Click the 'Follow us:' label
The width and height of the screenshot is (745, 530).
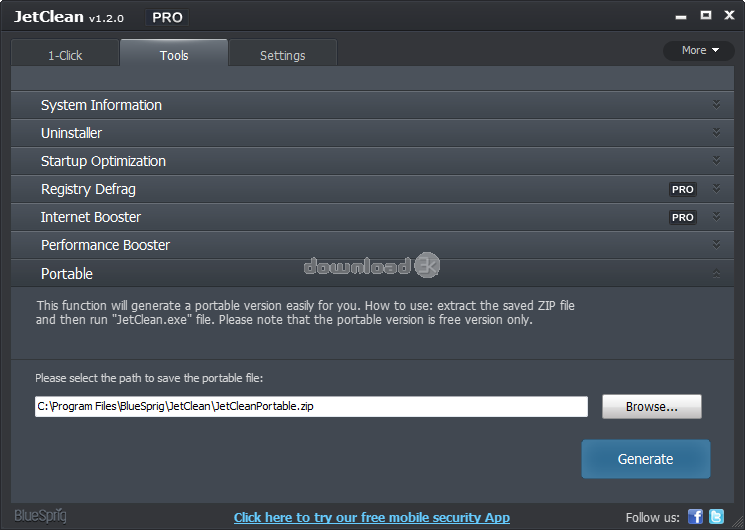click(652, 517)
